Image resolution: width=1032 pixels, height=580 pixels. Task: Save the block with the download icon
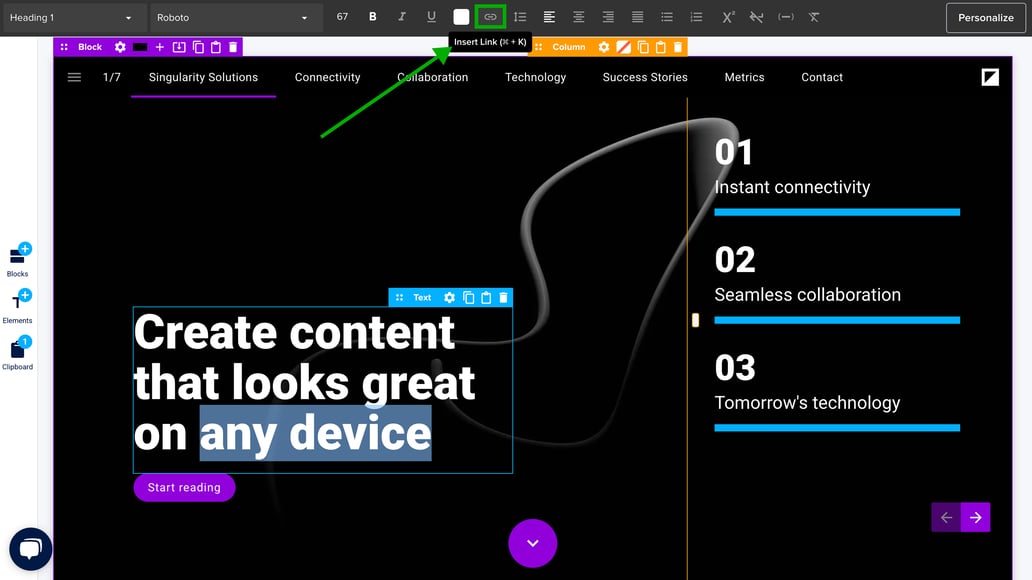pyautogui.click(x=179, y=47)
